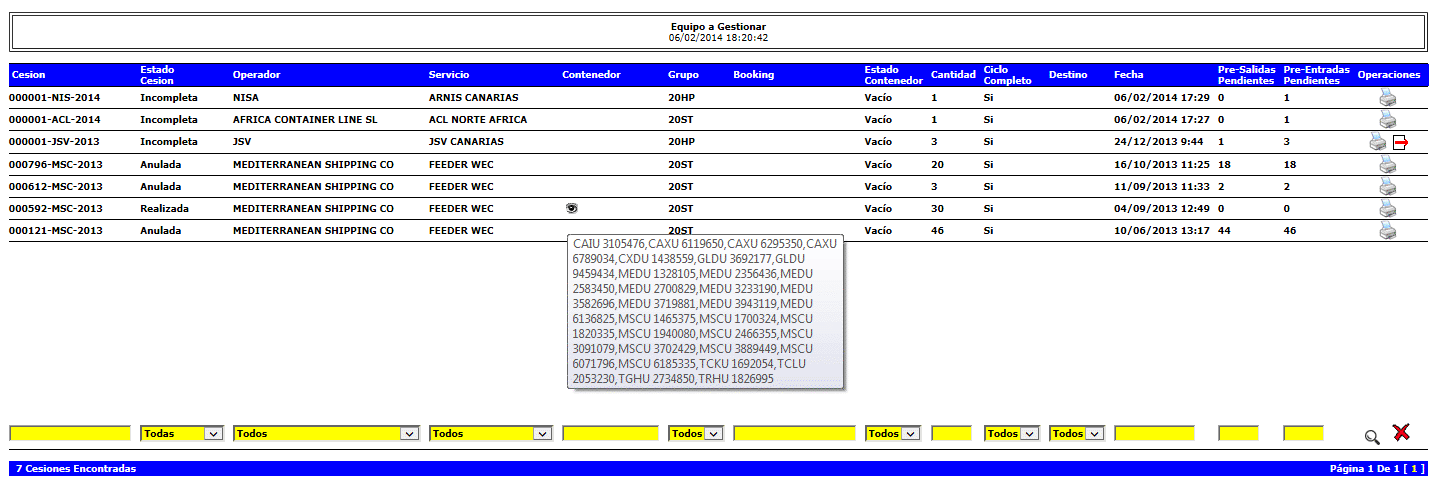Click the container list tooltip

pos(706,311)
